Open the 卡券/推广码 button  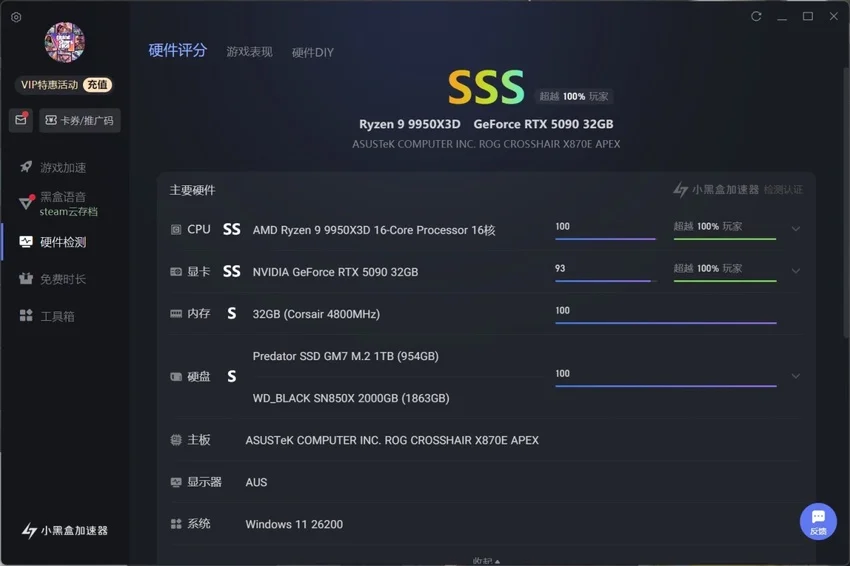point(80,120)
